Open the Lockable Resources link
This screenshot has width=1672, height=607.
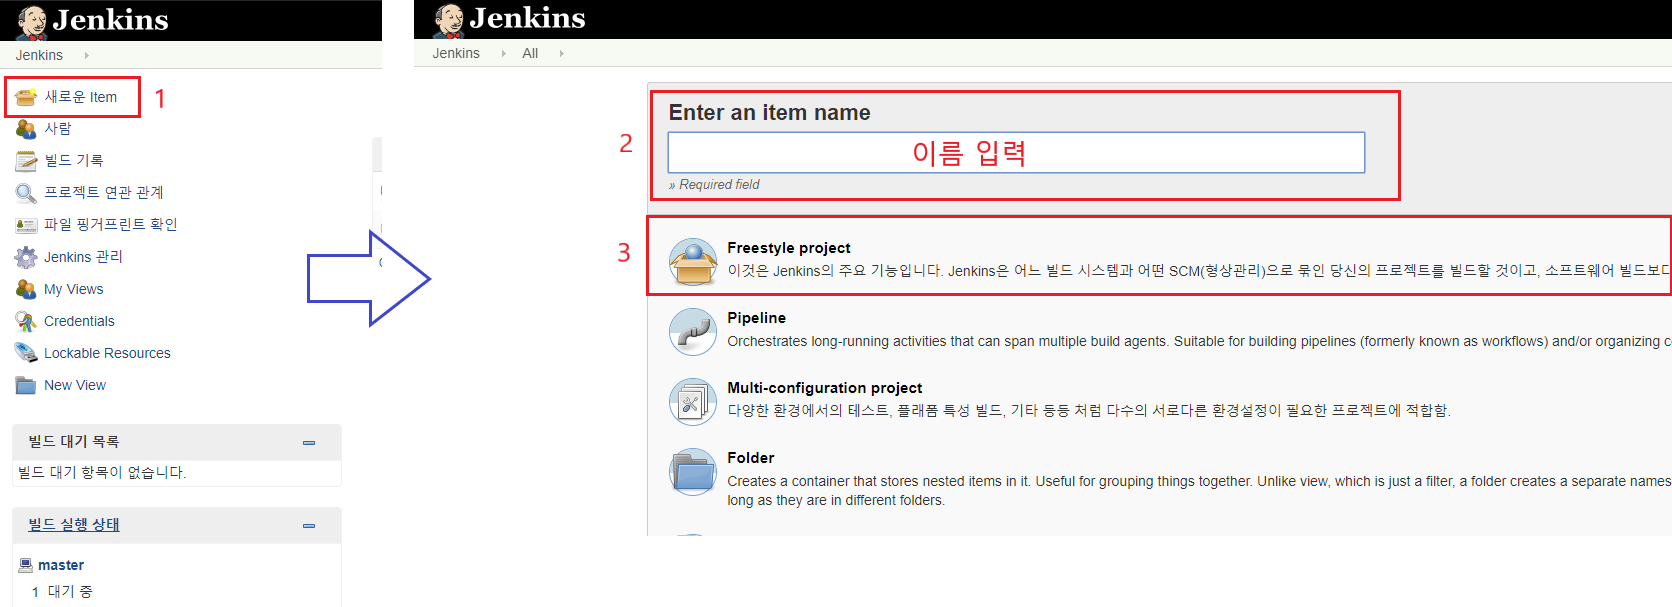(x=107, y=353)
